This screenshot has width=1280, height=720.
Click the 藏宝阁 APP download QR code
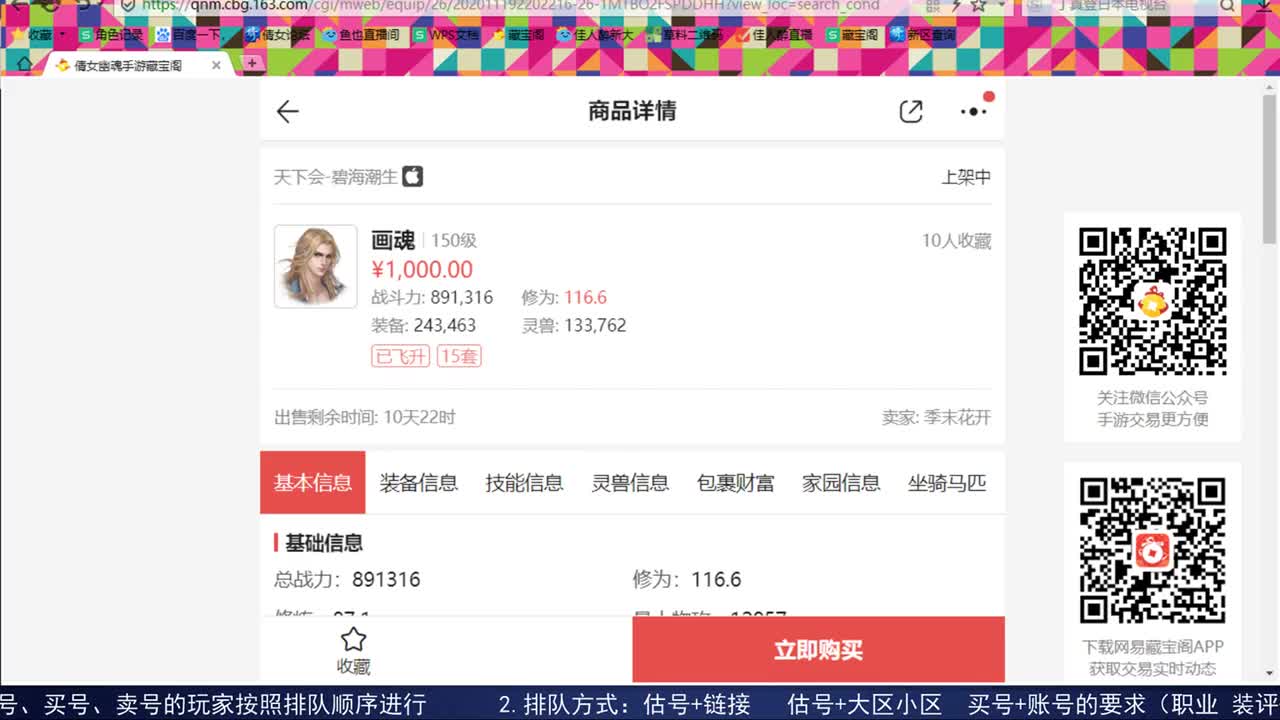(1152, 550)
